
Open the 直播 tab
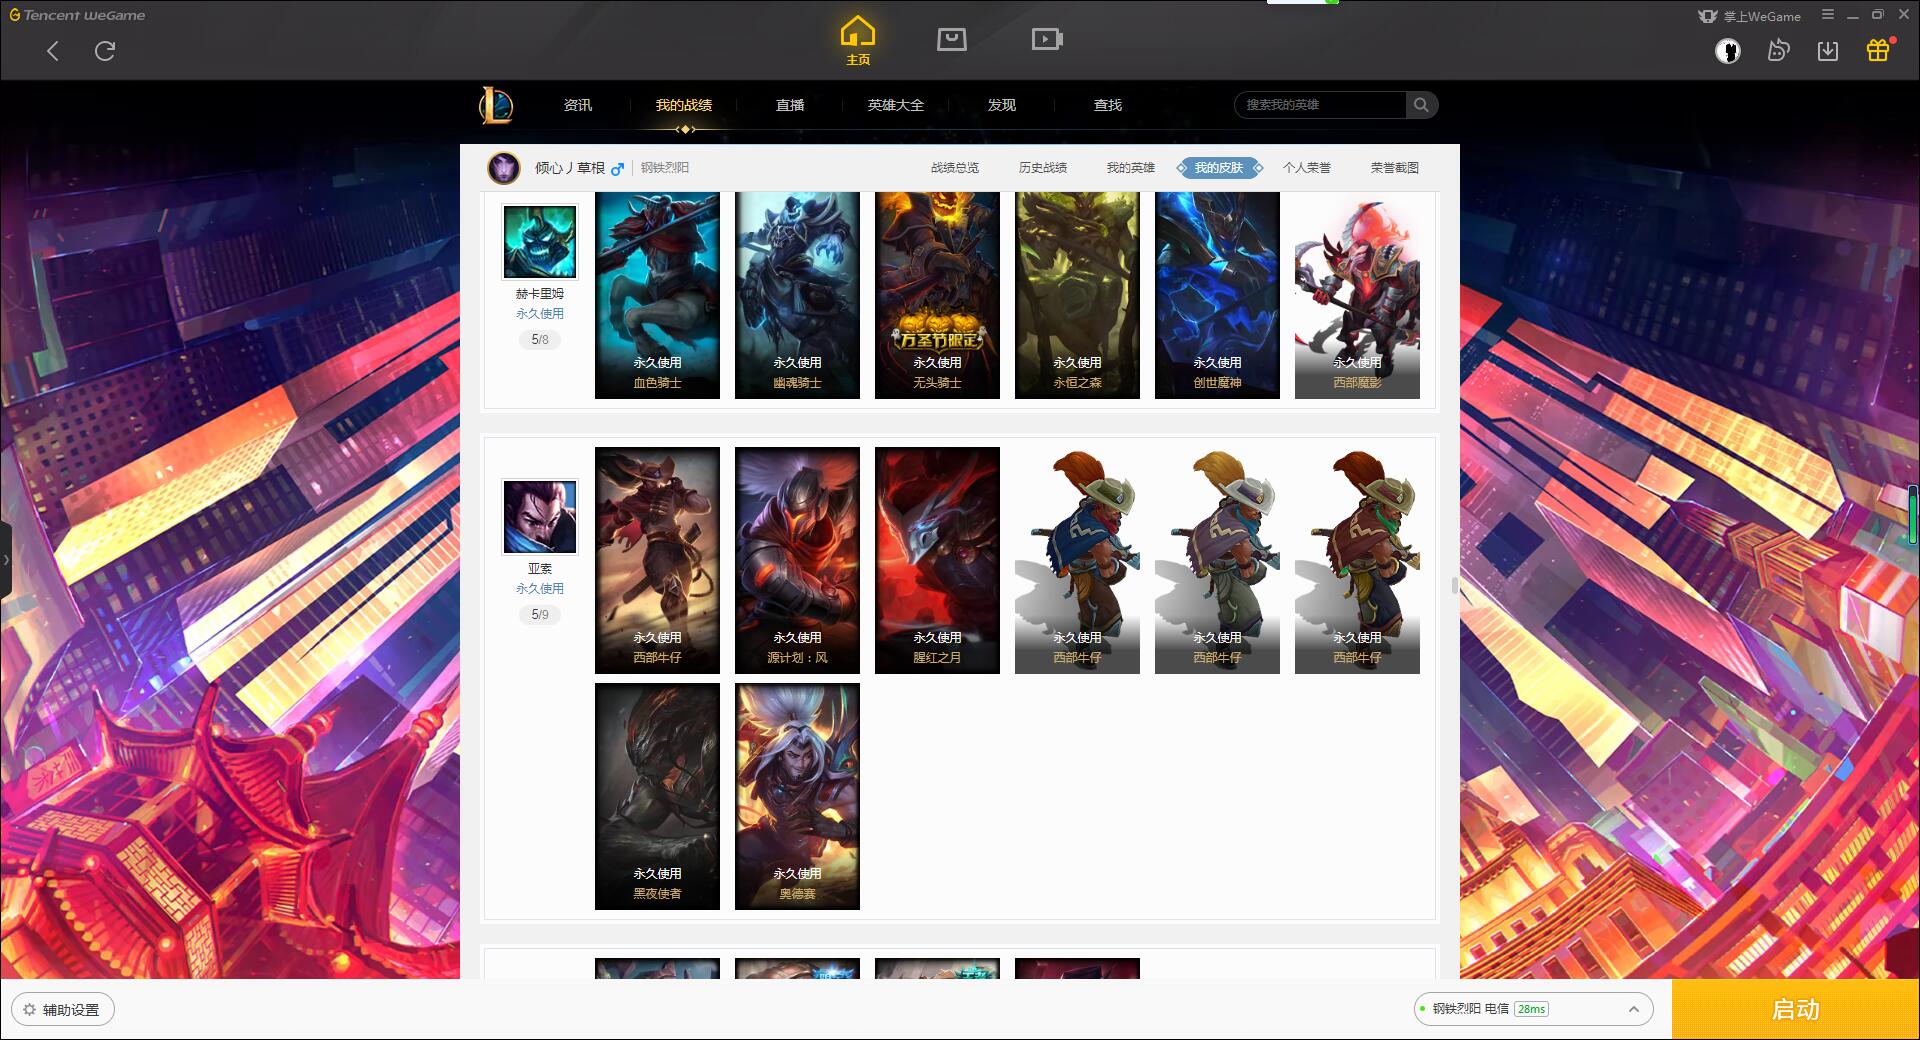(x=790, y=105)
